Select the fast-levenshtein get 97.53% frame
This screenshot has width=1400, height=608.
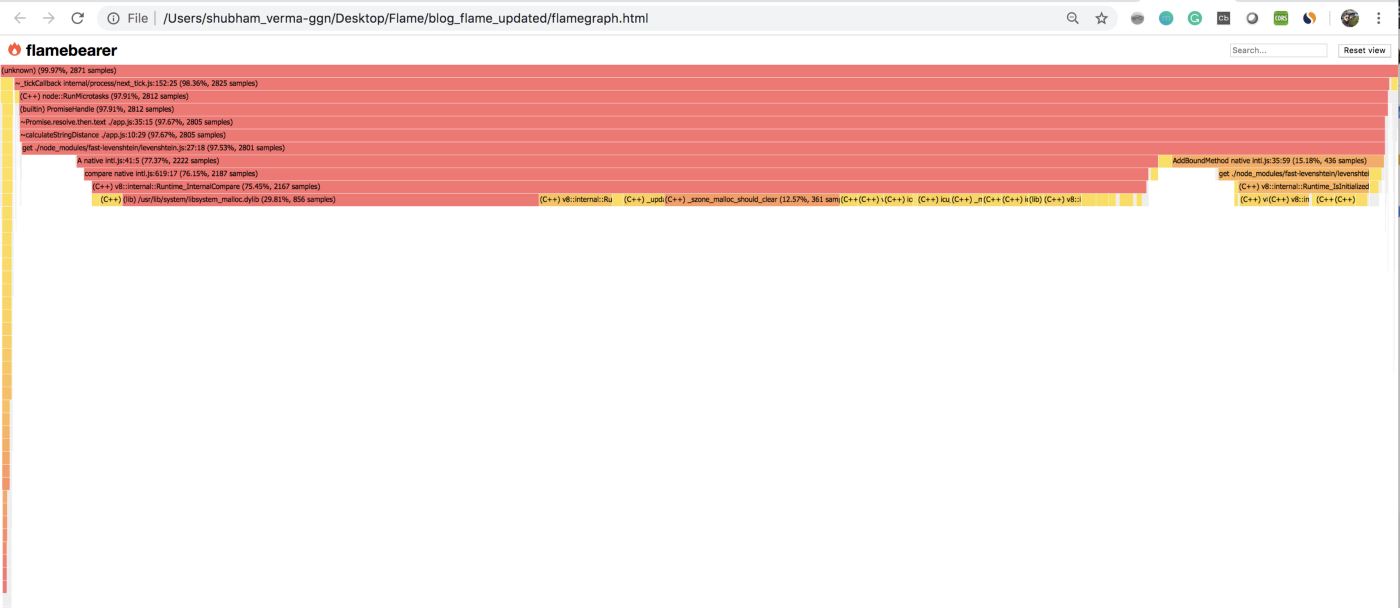click(x=703, y=148)
